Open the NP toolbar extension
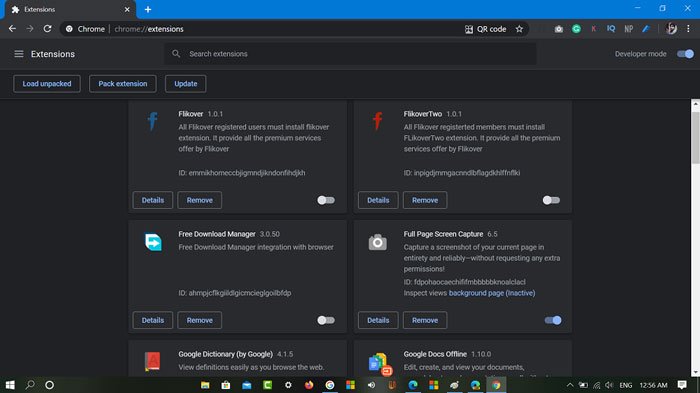This screenshot has width=700, height=393. pos(629,29)
